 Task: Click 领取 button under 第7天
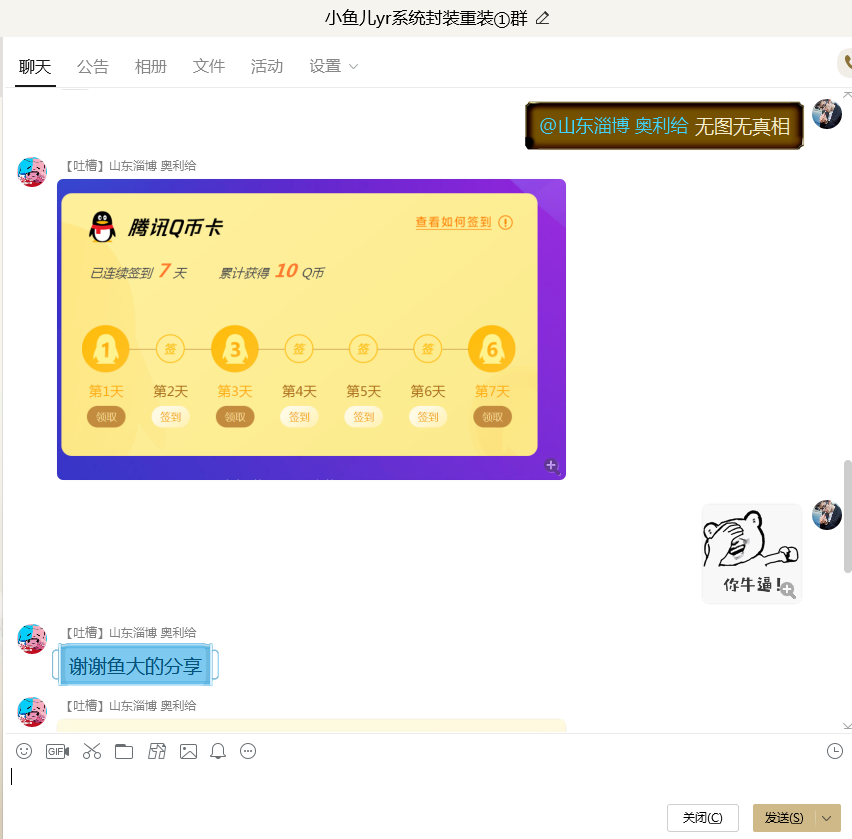pyautogui.click(x=492, y=417)
